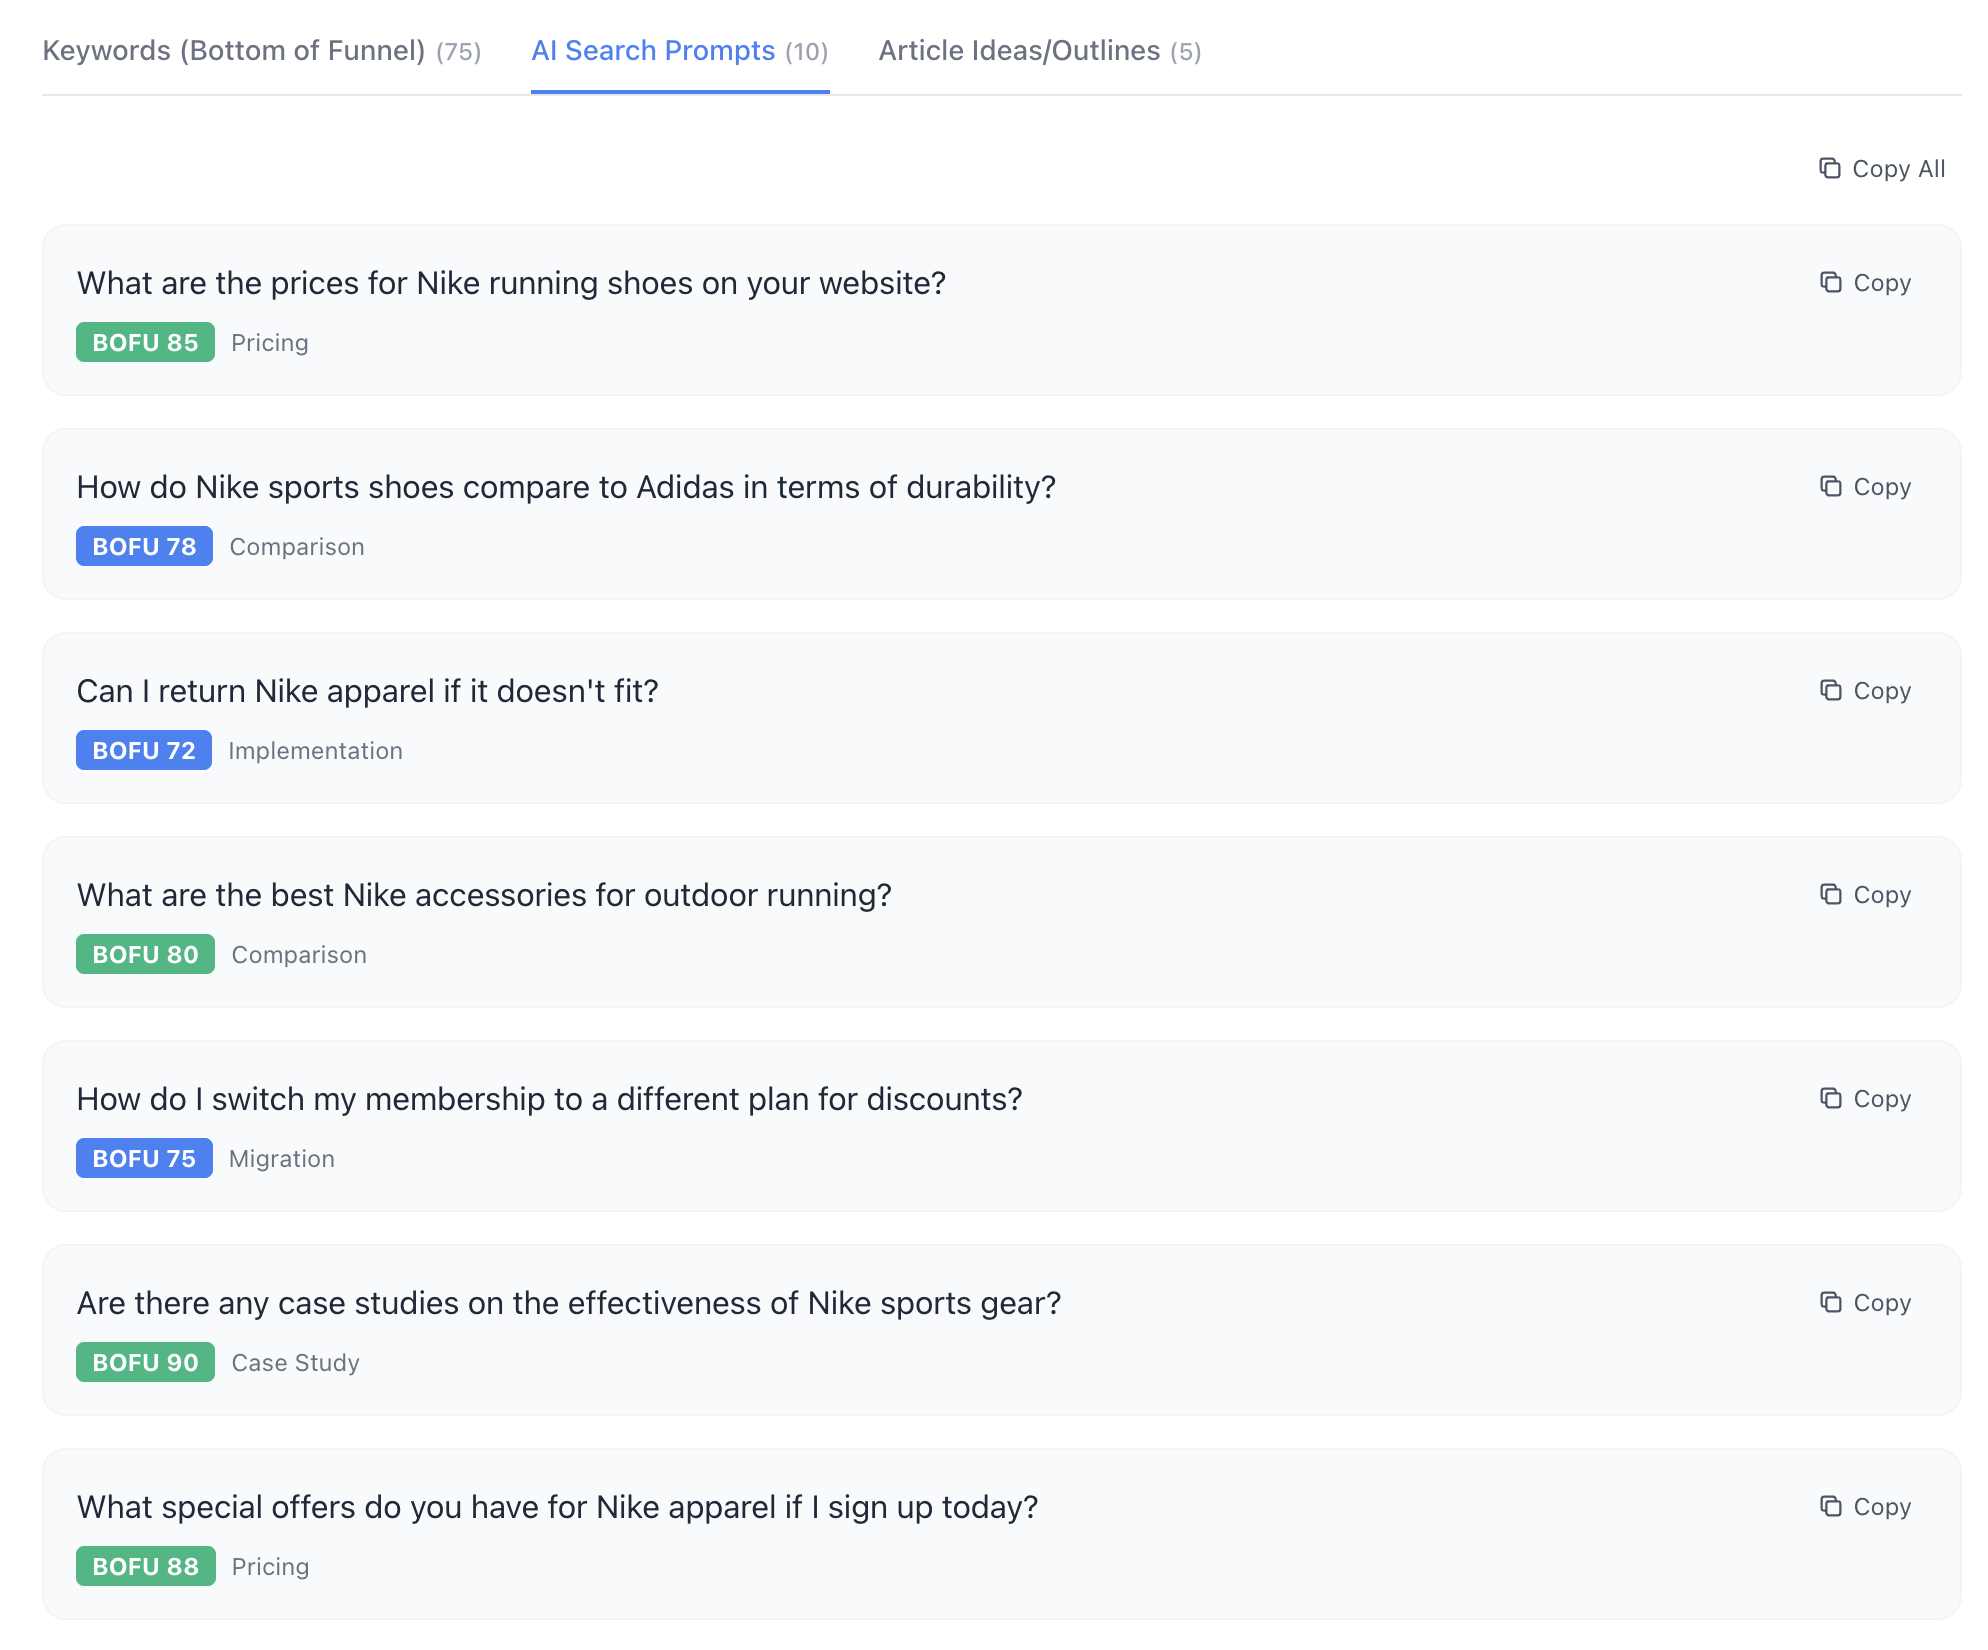Click the BOFU 85 badge
Viewport: 1988px width, 1650px height.
coord(145,342)
